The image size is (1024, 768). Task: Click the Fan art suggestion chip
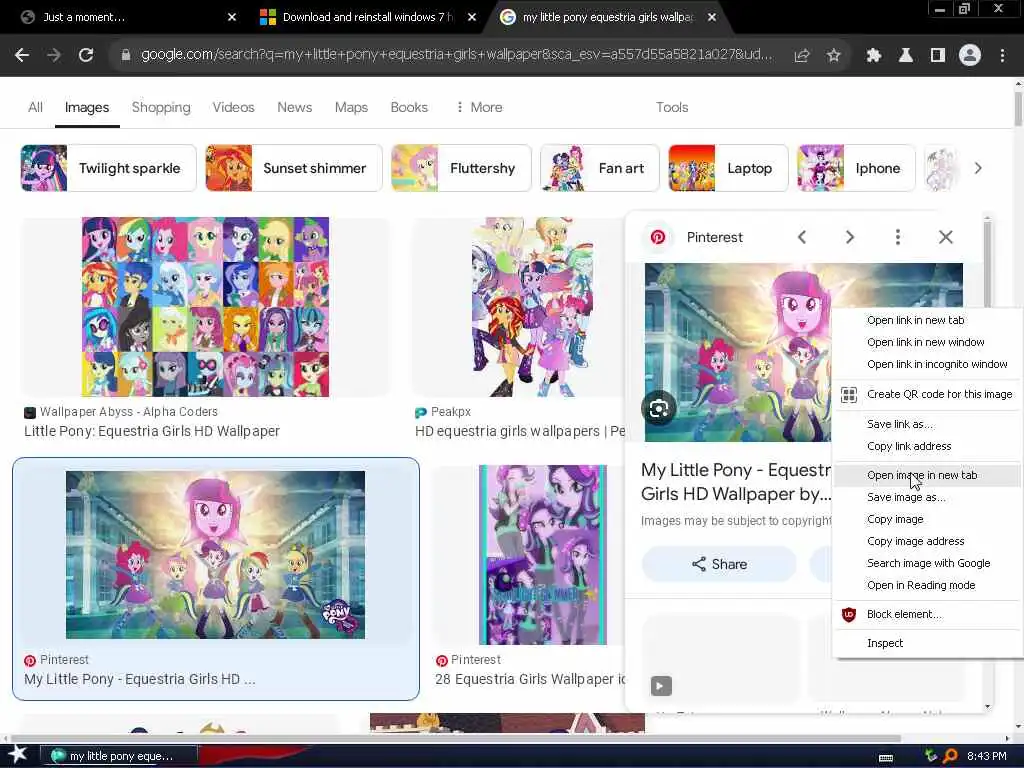click(600, 168)
